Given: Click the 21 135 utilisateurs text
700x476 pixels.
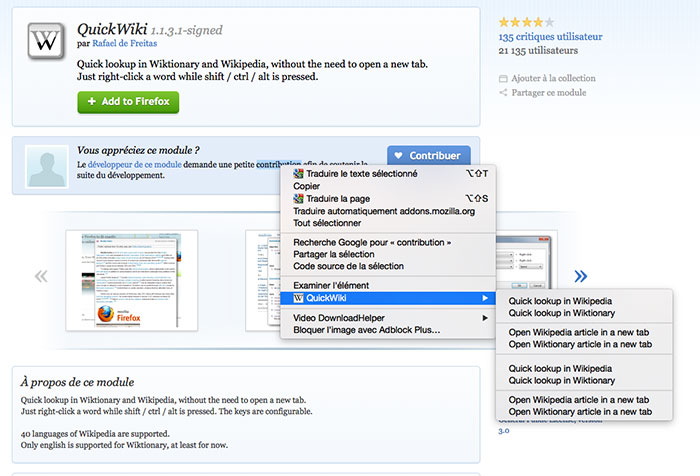Looking at the screenshot, I should [x=538, y=50].
